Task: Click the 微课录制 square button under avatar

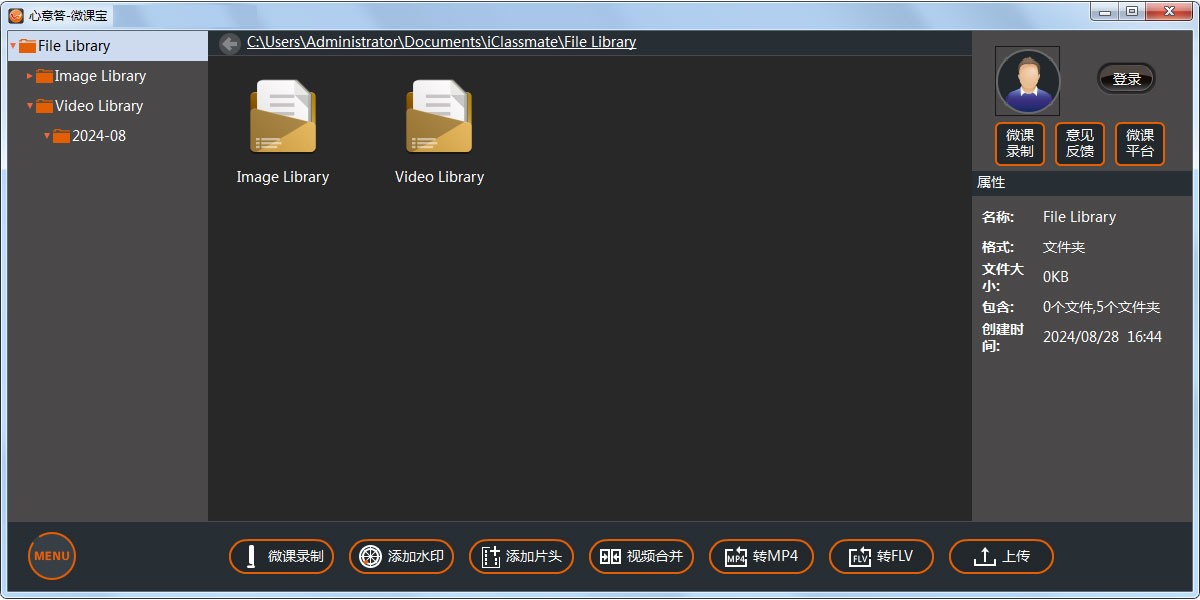Action: (x=1020, y=144)
